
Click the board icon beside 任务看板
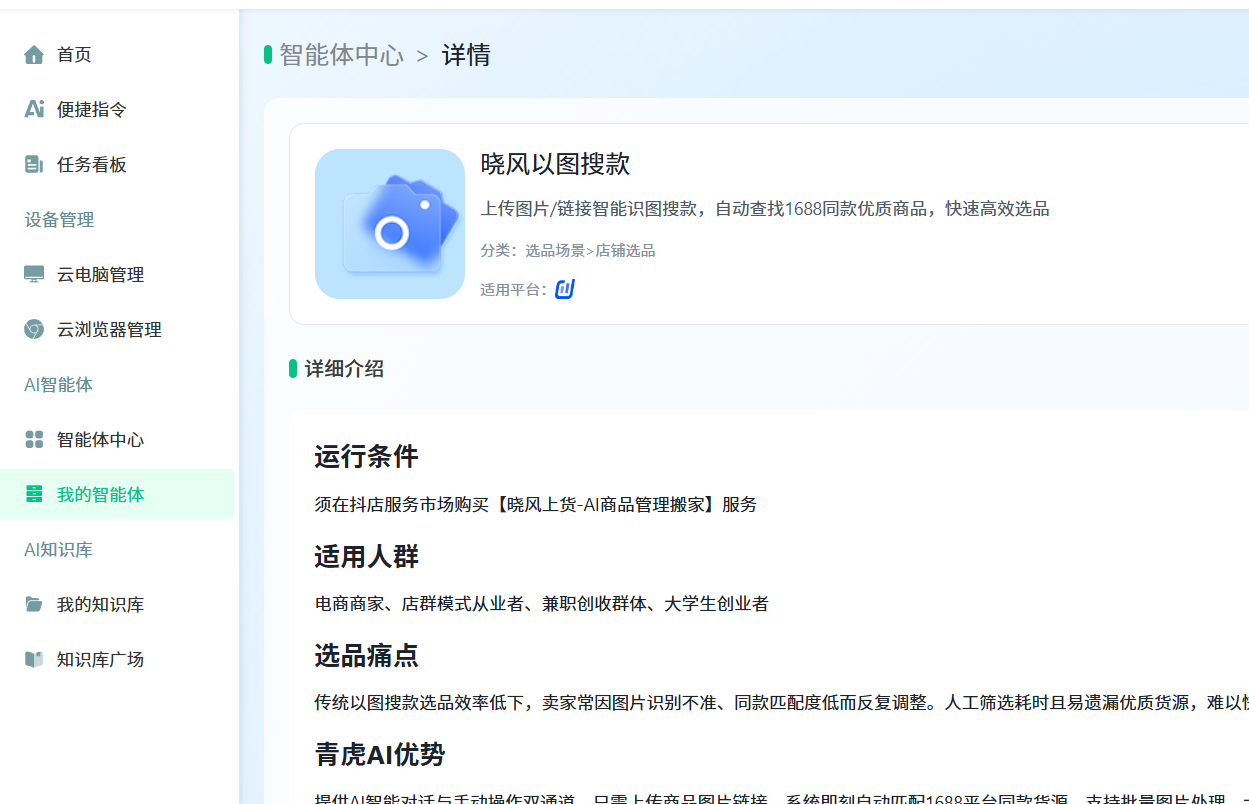tap(34, 165)
